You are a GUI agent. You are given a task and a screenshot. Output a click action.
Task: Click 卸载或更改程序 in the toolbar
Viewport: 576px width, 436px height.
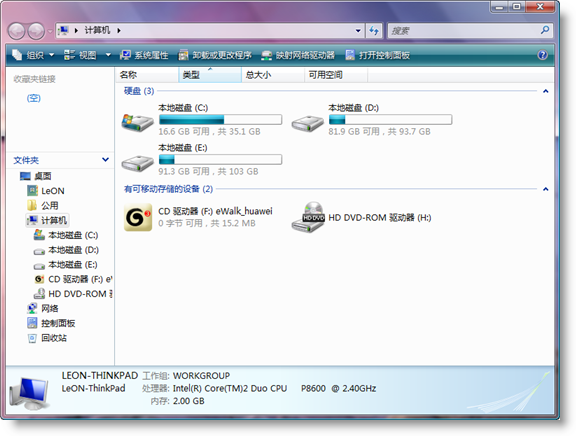point(215,55)
